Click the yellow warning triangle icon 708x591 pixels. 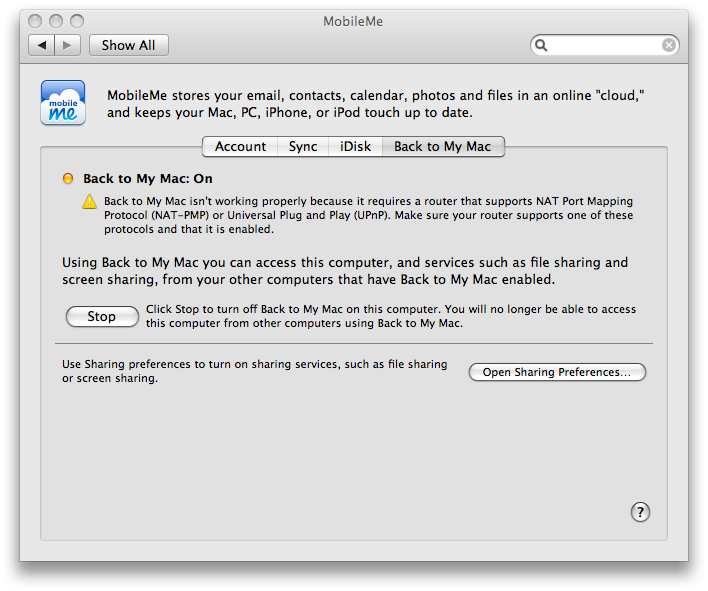pos(89,201)
